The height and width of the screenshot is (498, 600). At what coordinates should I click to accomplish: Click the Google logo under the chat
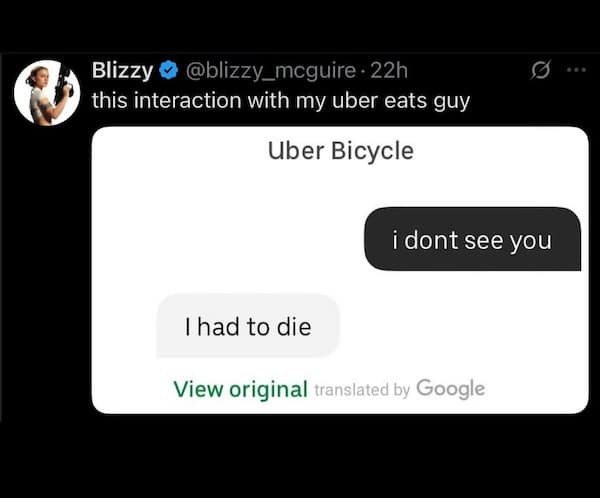pos(451,389)
